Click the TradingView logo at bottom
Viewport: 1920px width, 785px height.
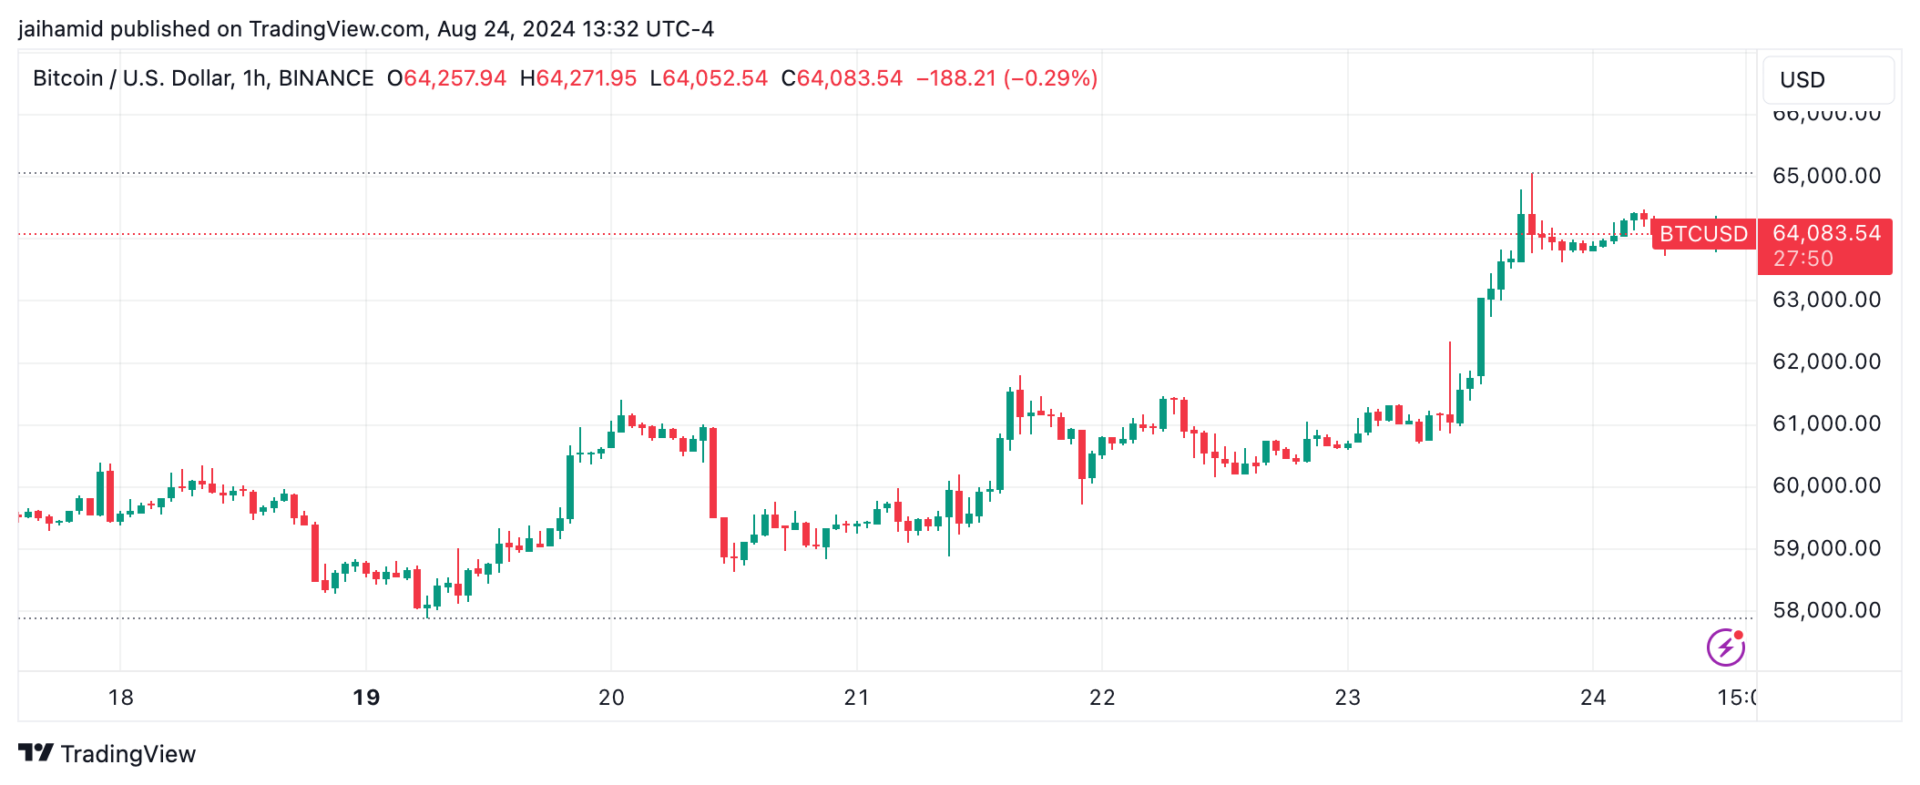click(x=107, y=754)
